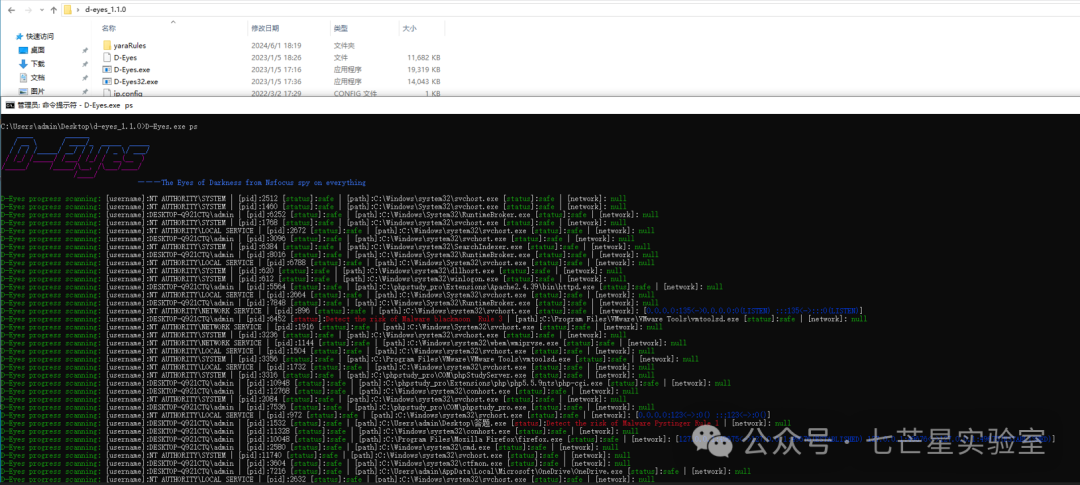Click the Eyes of Darkness tagline text
Viewport: 1080px width, 485px height.
(x=251, y=183)
